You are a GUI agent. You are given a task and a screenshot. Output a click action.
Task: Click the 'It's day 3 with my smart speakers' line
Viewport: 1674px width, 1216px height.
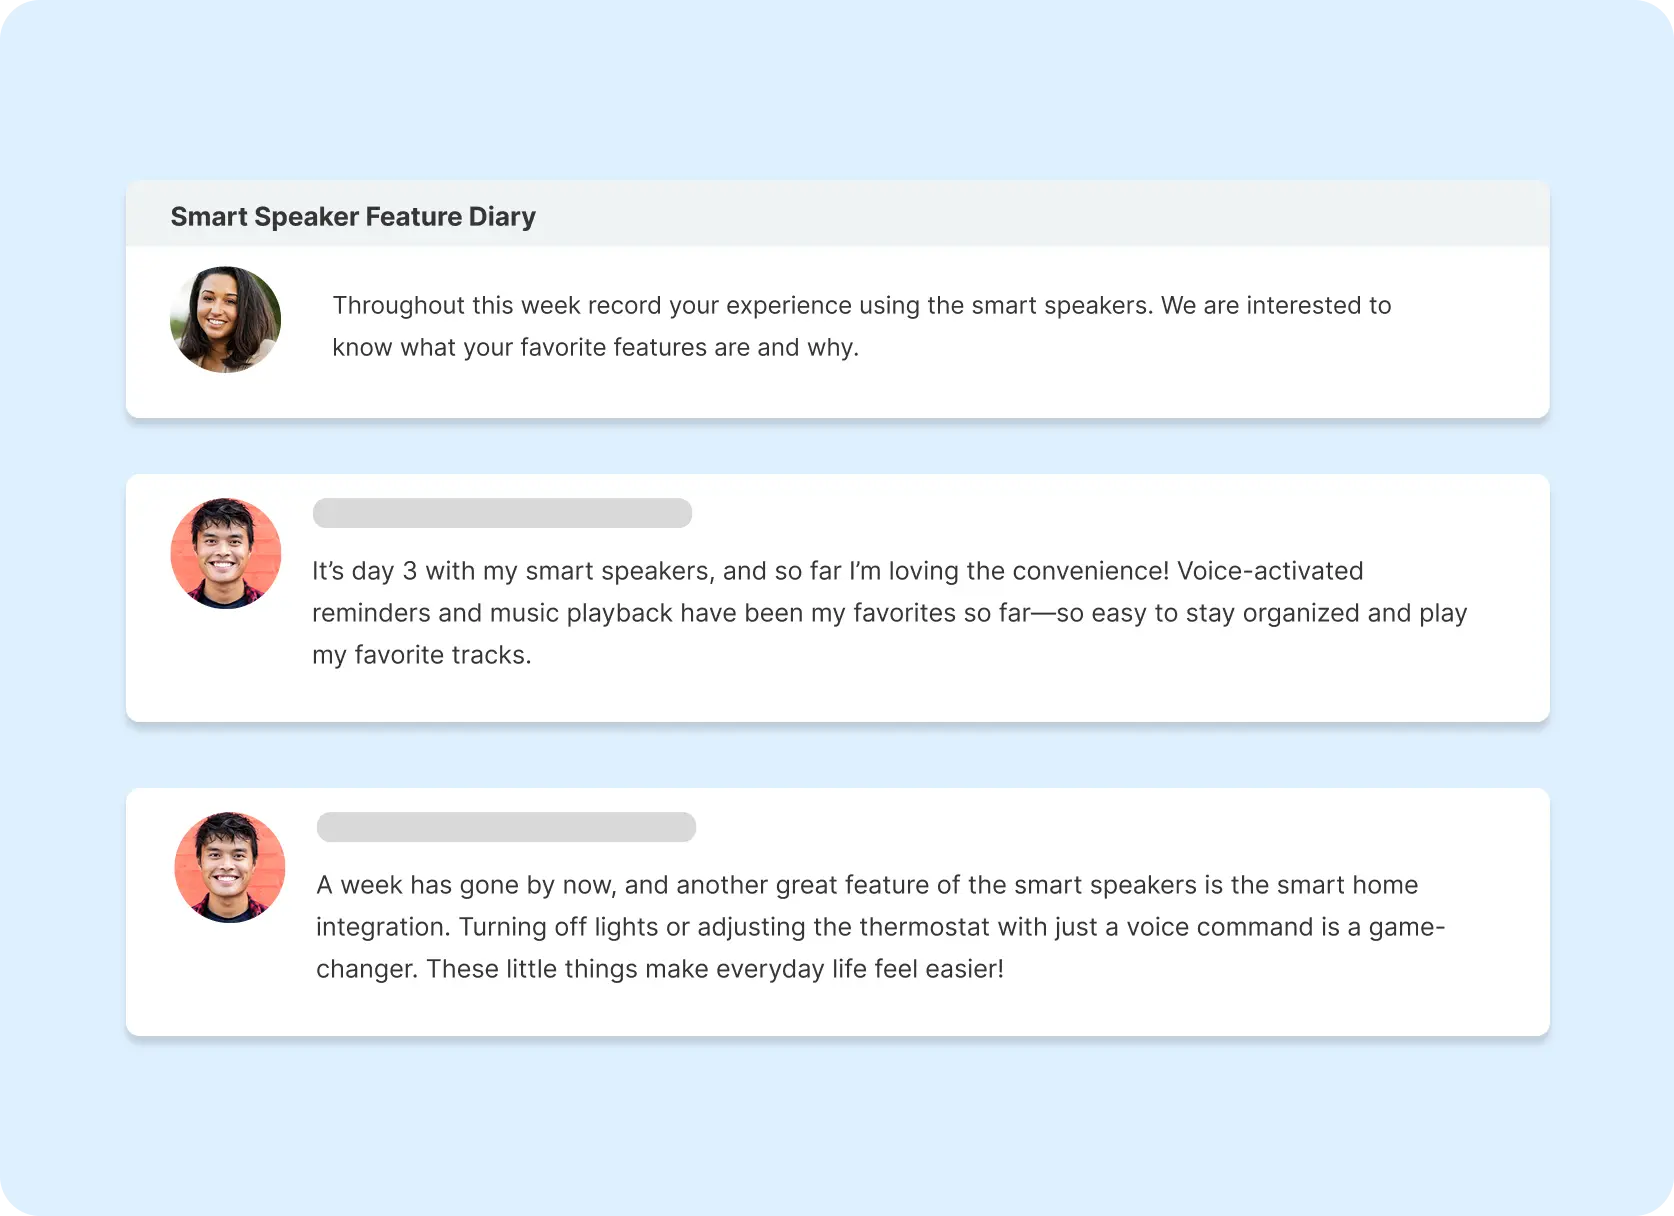click(838, 571)
